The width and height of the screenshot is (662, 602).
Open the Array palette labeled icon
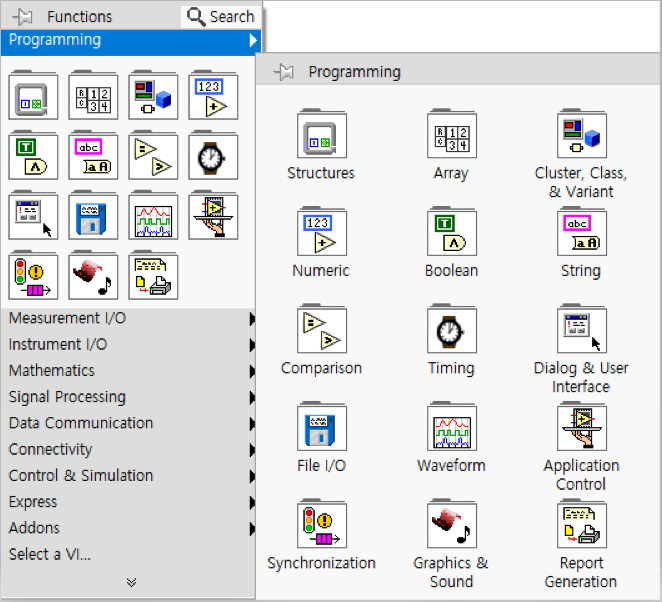[x=452, y=134]
